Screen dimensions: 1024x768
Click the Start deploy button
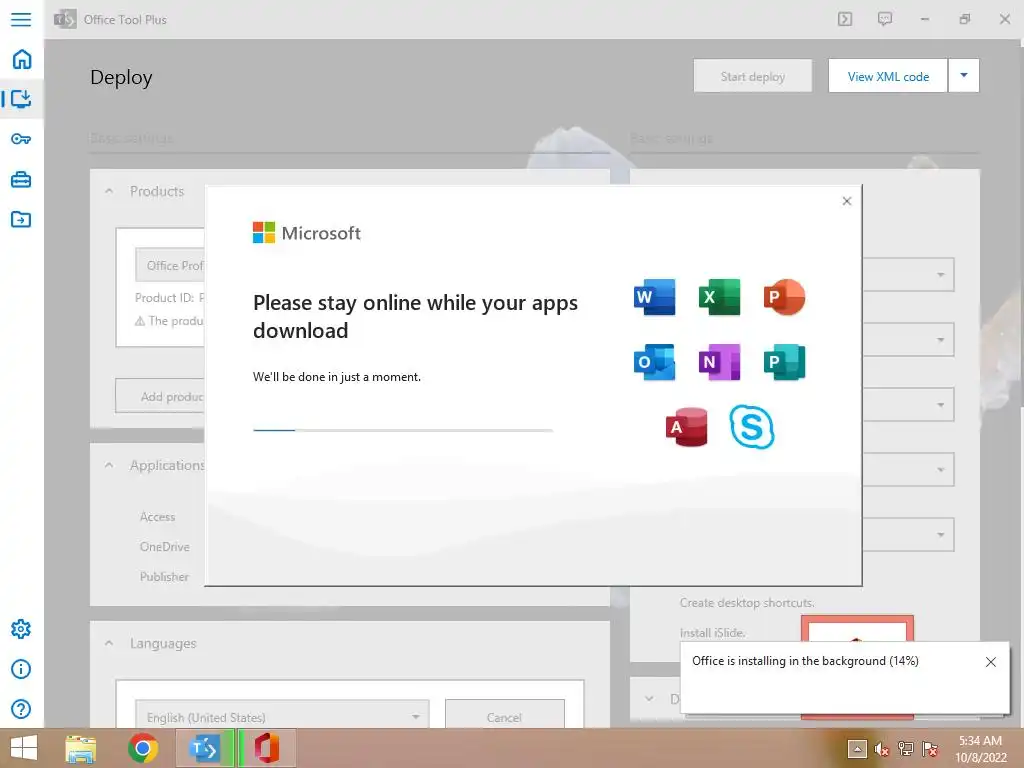pyautogui.click(x=752, y=76)
